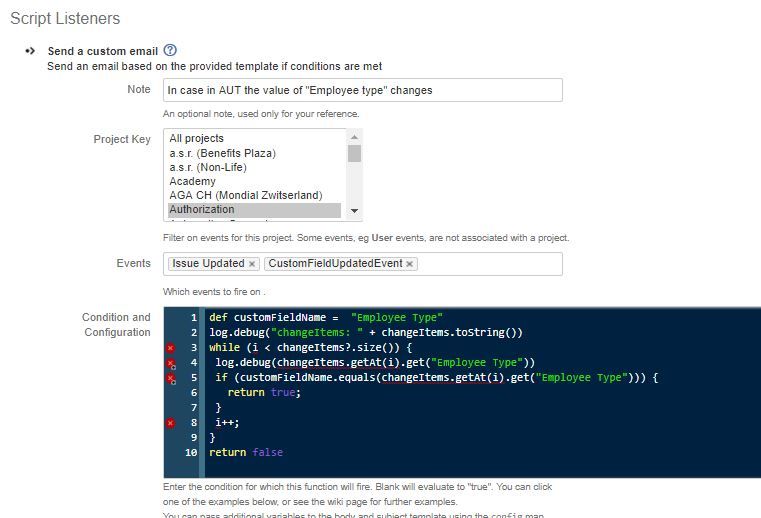Select a.s.r. (Non-Life) project
761x518 pixels.
tap(208, 167)
